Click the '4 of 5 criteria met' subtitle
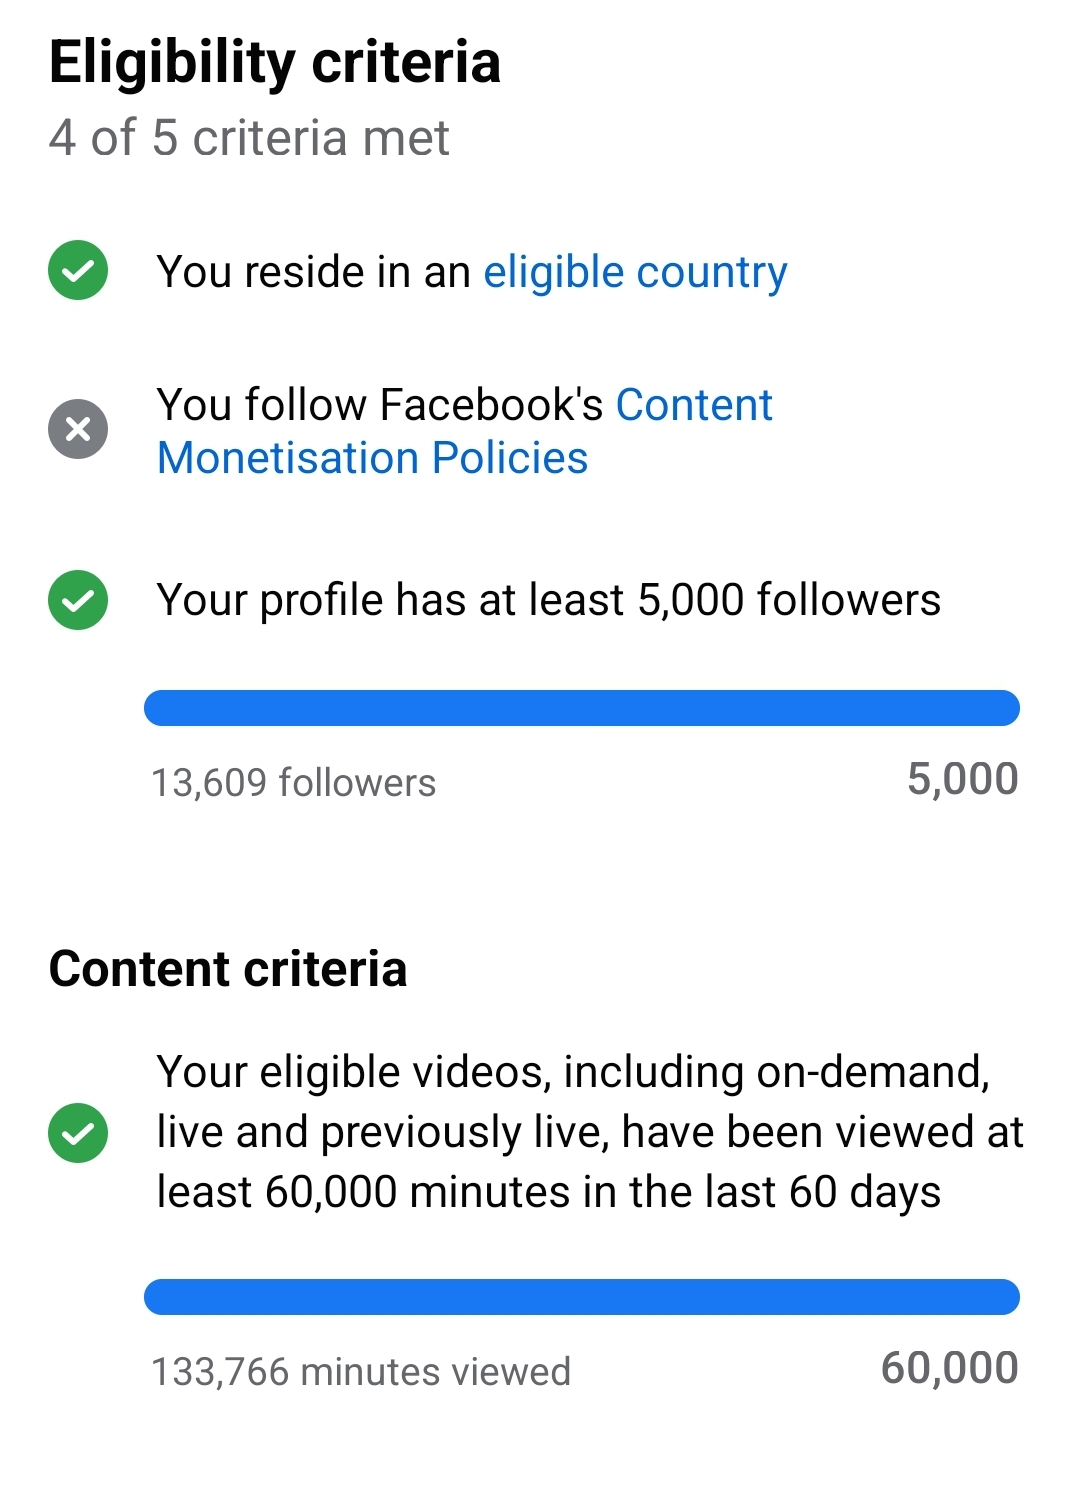The height and width of the screenshot is (1497, 1080). pyautogui.click(x=249, y=138)
